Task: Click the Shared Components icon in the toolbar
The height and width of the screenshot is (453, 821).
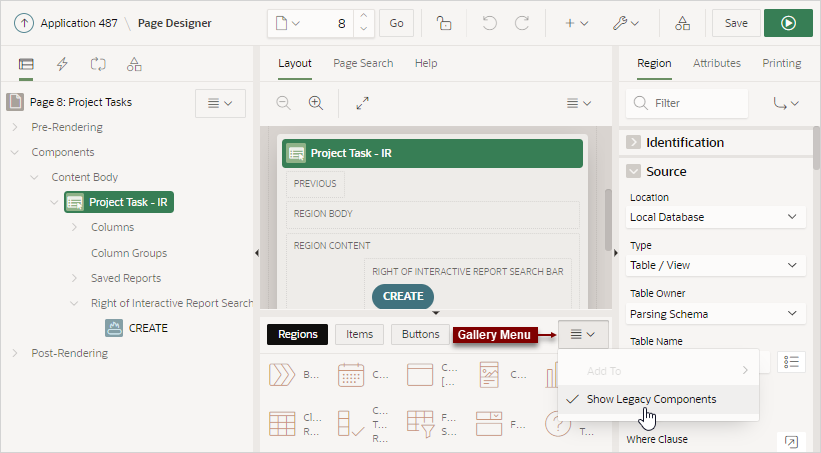Action: (682, 23)
